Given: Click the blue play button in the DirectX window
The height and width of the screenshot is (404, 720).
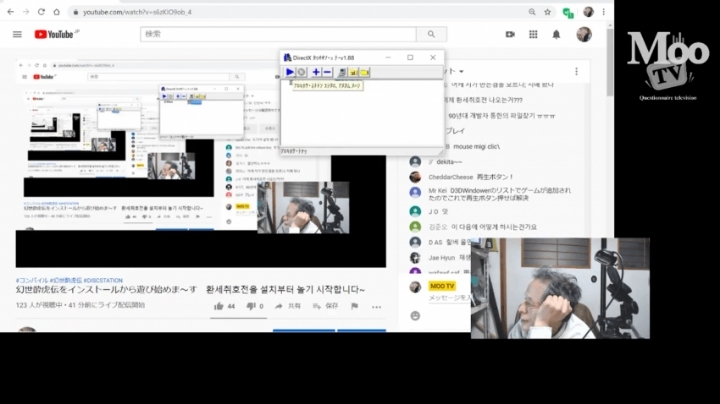Looking at the screenshot, I should 290,72.
